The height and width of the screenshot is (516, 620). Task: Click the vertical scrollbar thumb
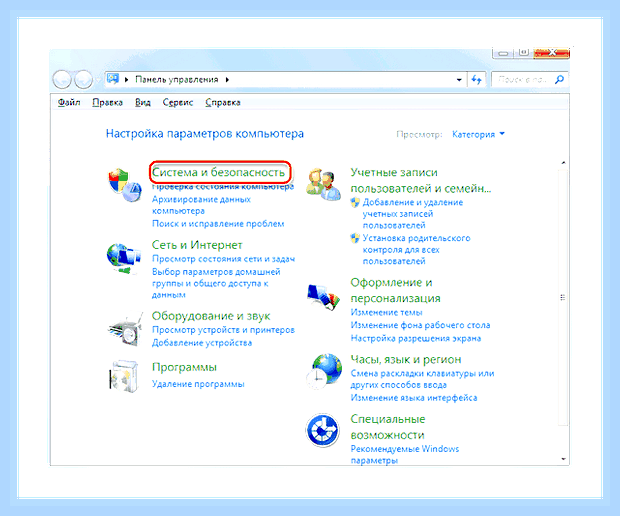pyautogui.click(x=563, y=297)
